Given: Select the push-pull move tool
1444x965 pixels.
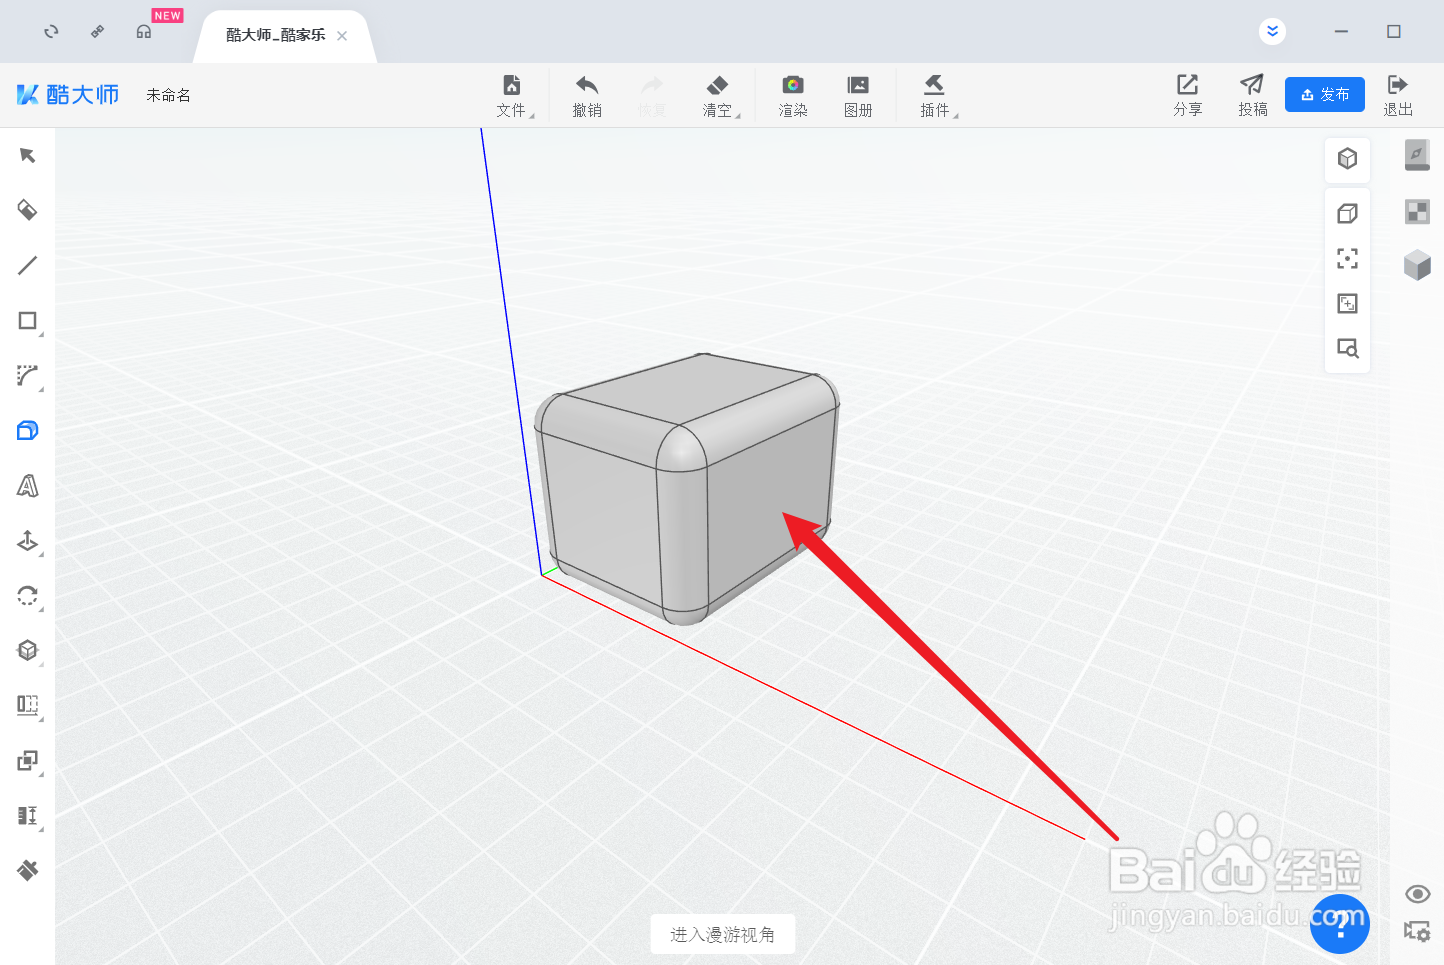Looking at the screenshot, I should click(27, 541).
